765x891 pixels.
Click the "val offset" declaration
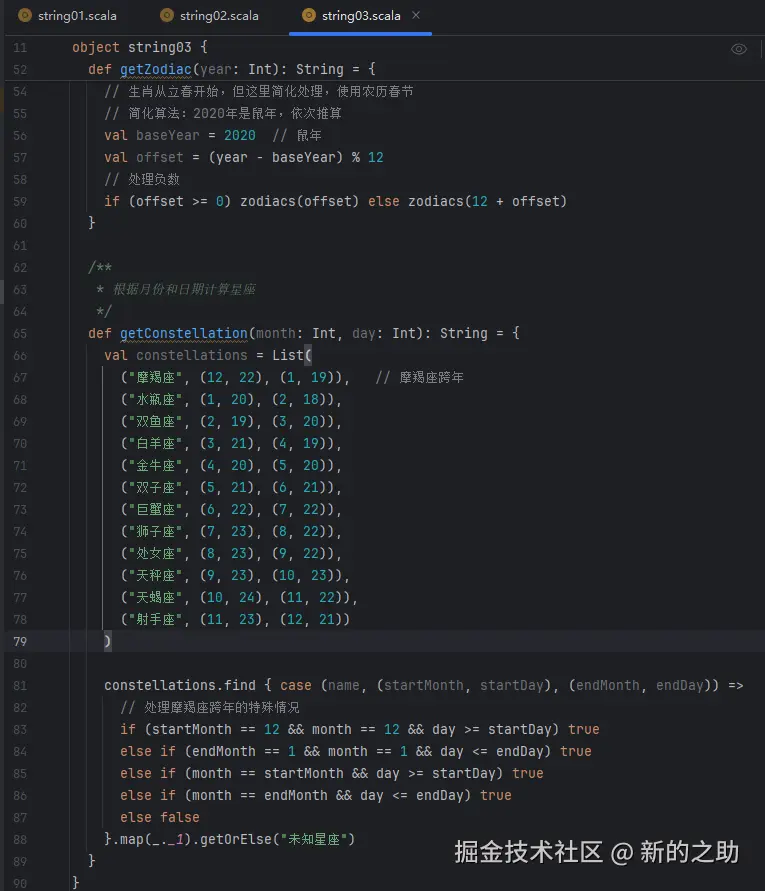144,157
